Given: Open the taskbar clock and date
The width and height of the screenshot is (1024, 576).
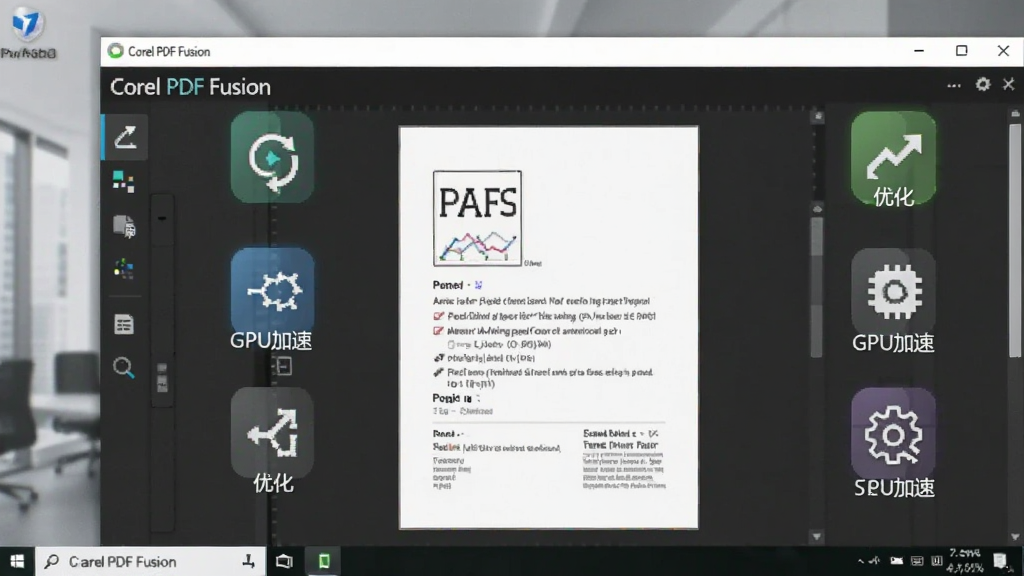Looking at the screenshot, I should point(965,561).
